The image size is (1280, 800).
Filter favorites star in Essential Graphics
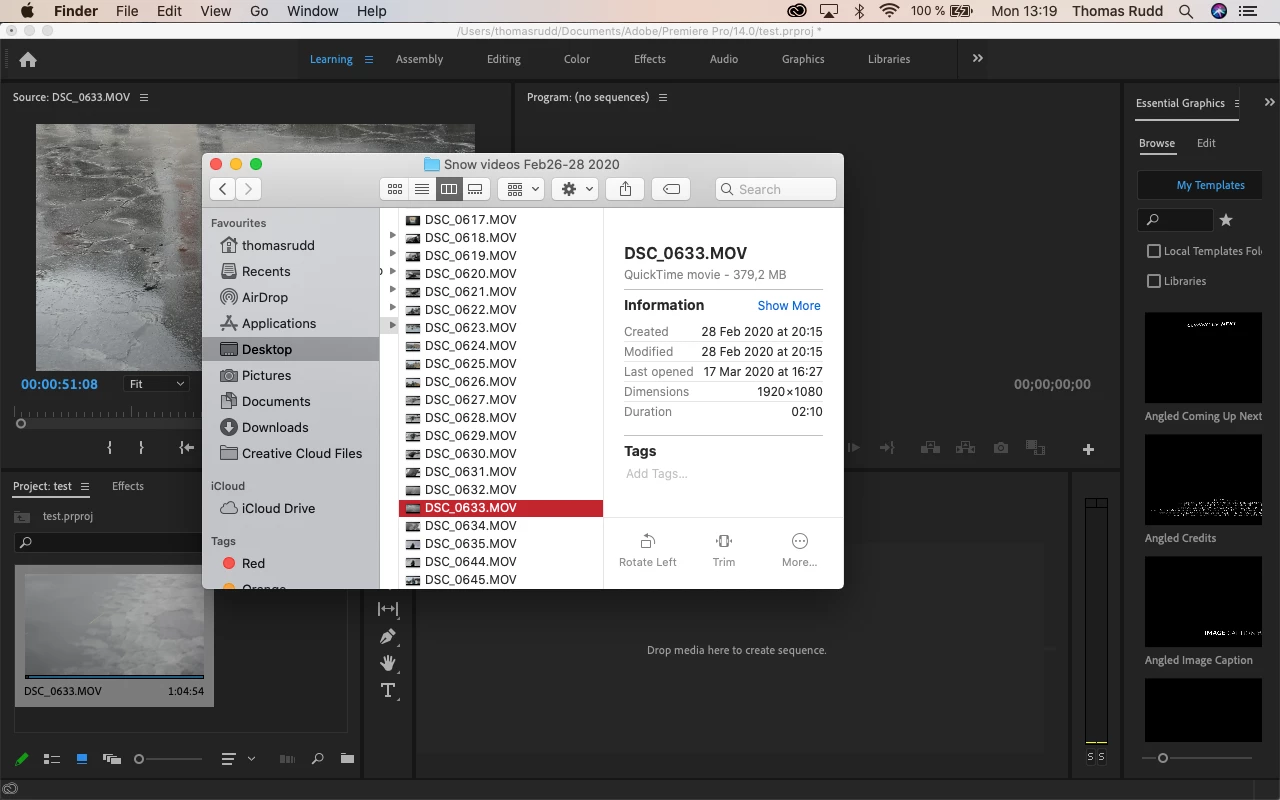[1226, 220]
